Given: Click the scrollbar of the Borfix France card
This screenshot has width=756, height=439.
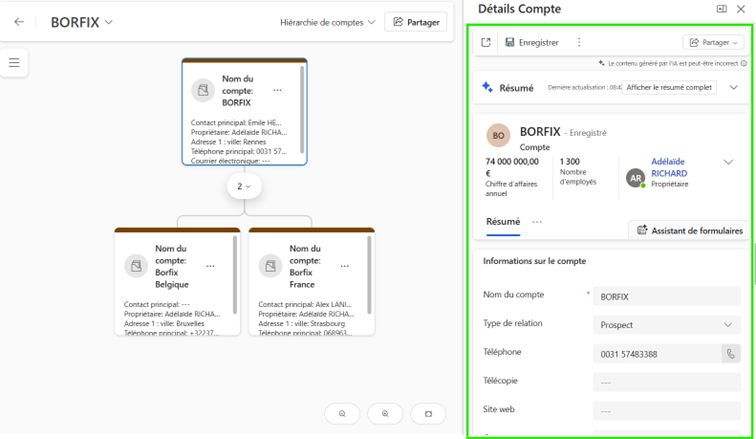Looking at the screenshot, I should point(369,275).
